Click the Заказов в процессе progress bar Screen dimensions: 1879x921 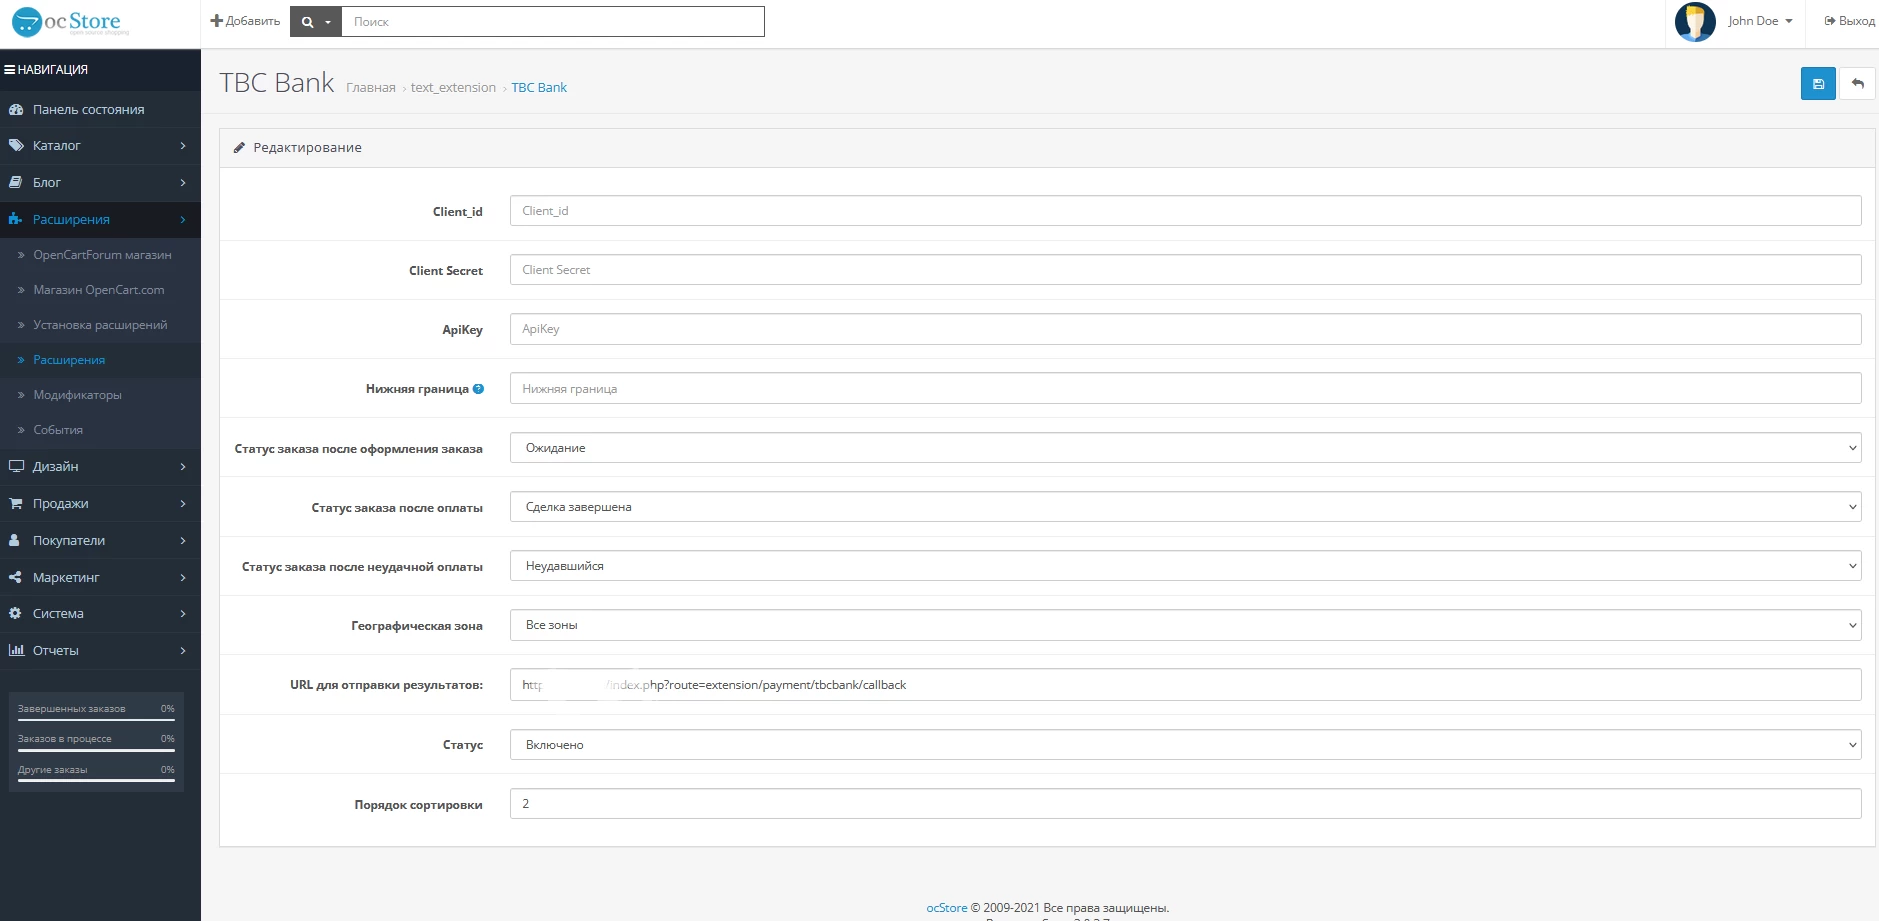point(96,750)
